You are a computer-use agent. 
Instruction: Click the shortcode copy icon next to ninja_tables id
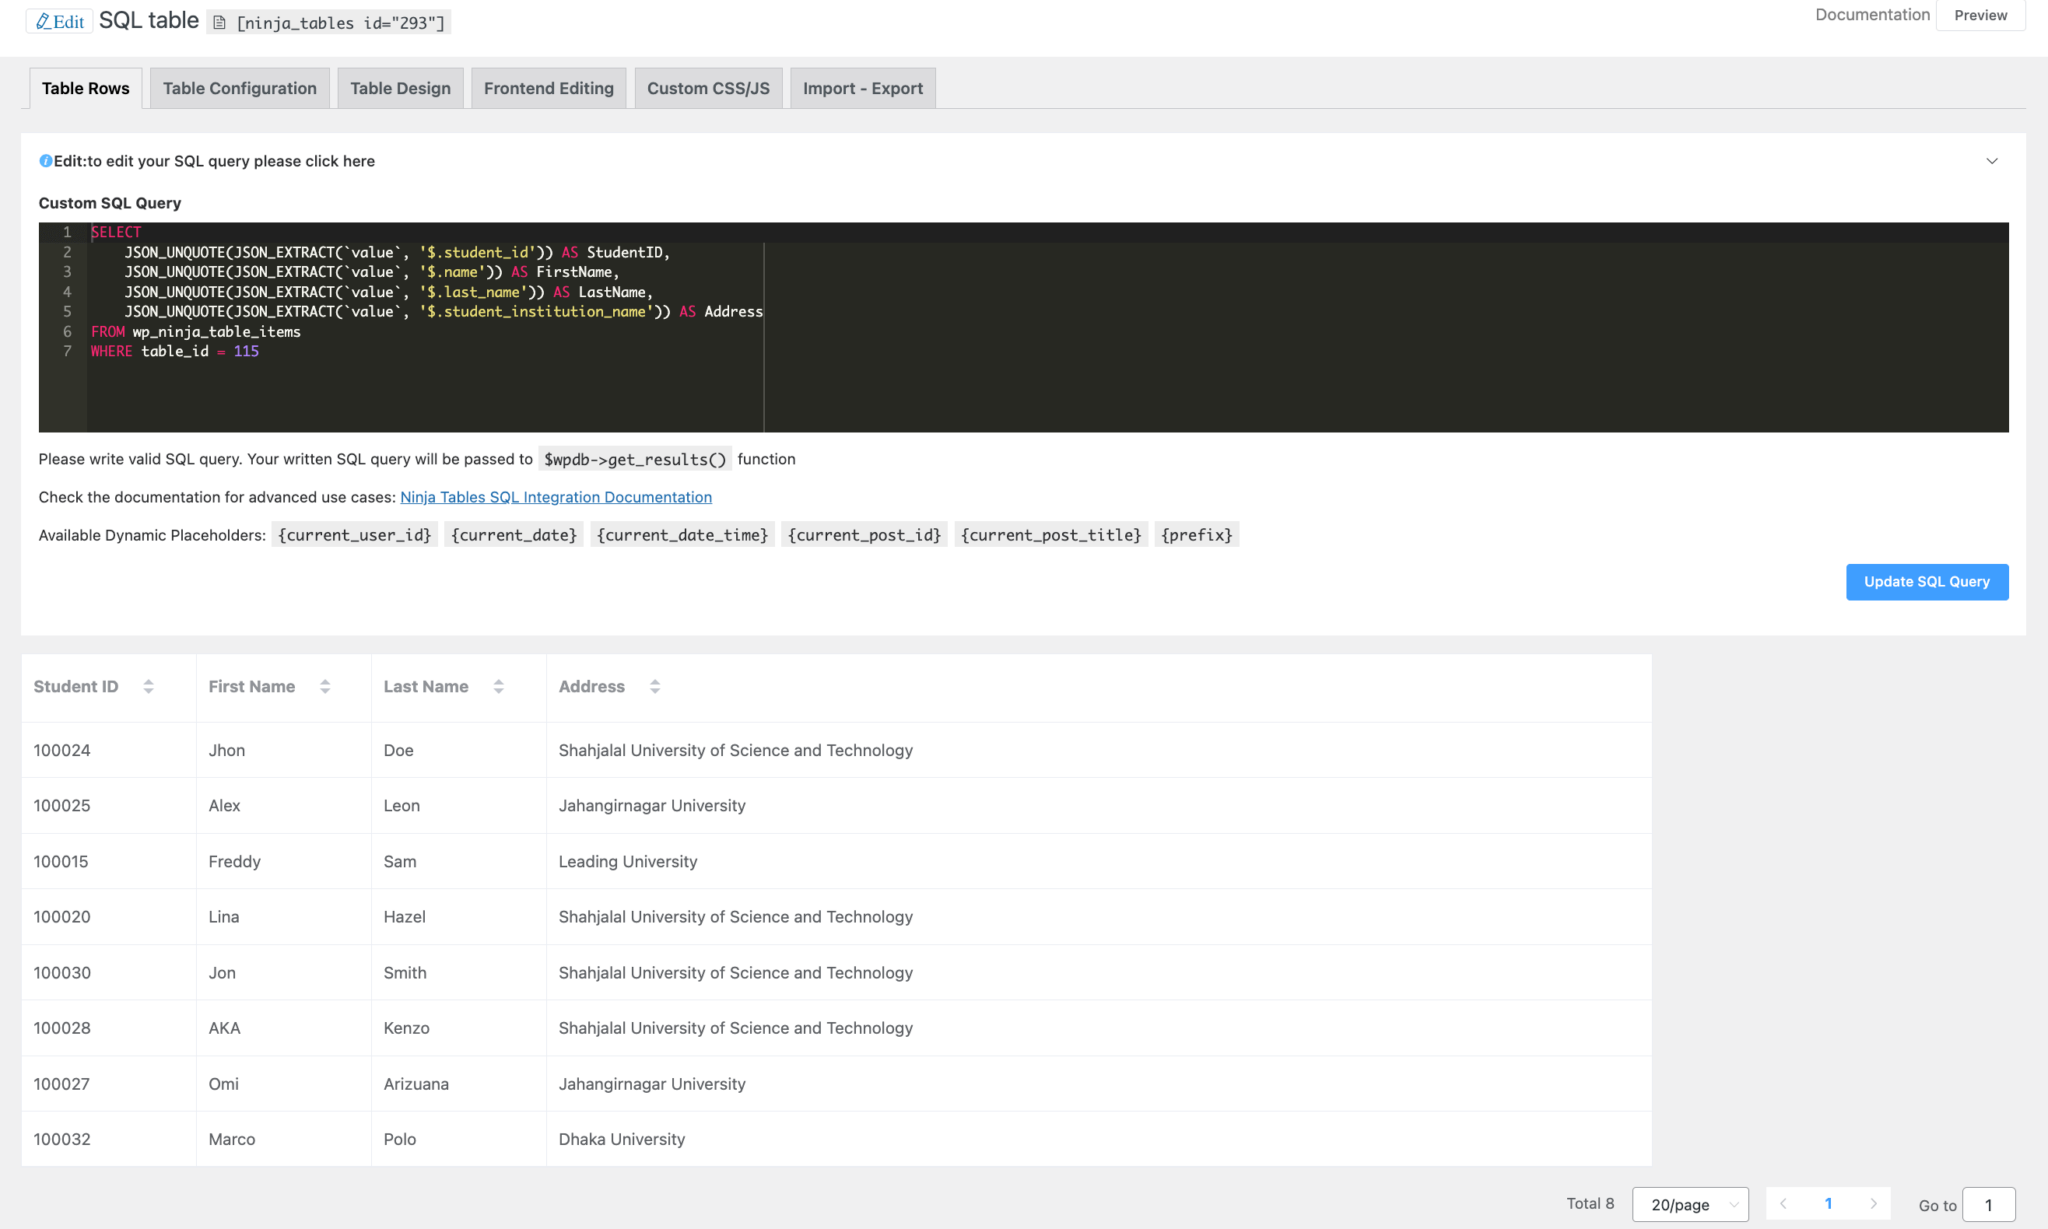point(218,22)
